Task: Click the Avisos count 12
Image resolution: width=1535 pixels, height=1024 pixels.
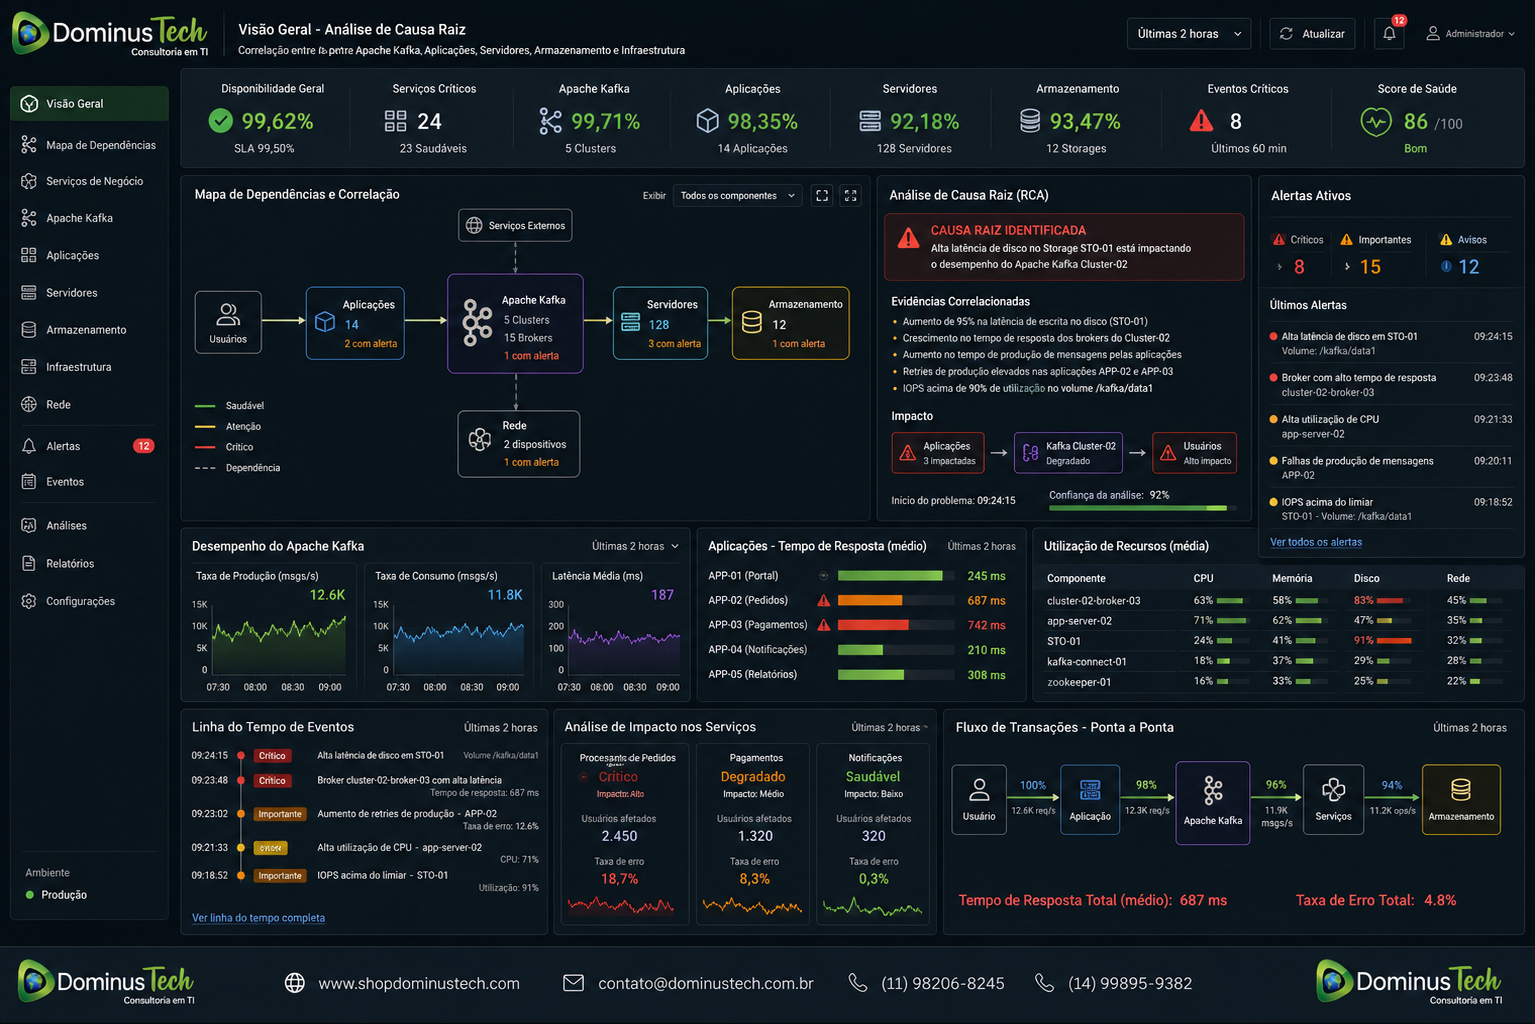Action: (x=1468, y=267)
